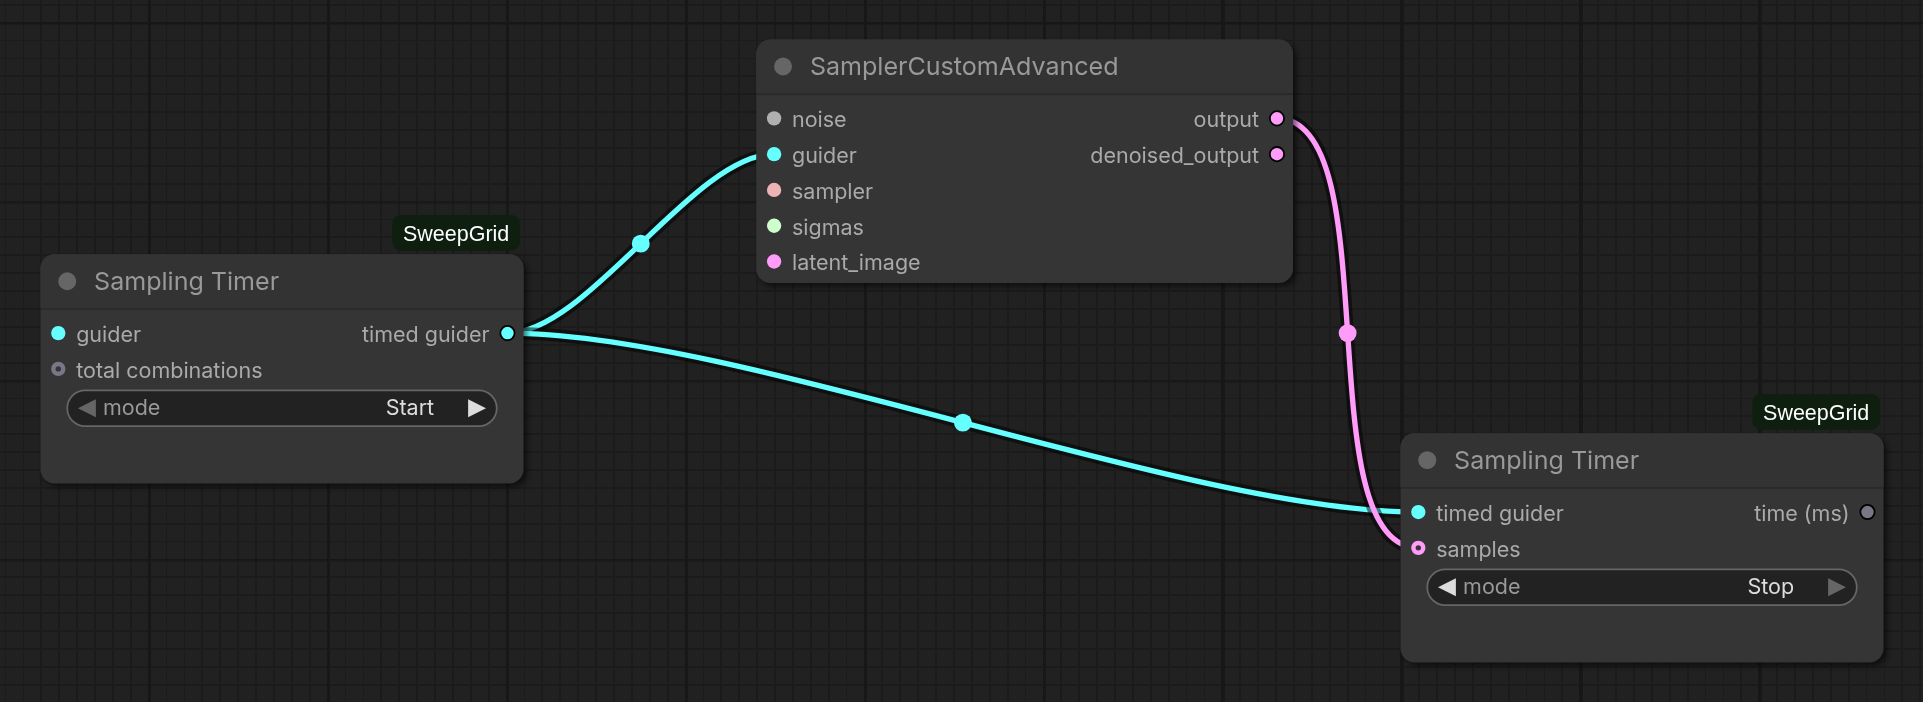Click the previous arrow on the Stop mode selector

pos(1447,587)
